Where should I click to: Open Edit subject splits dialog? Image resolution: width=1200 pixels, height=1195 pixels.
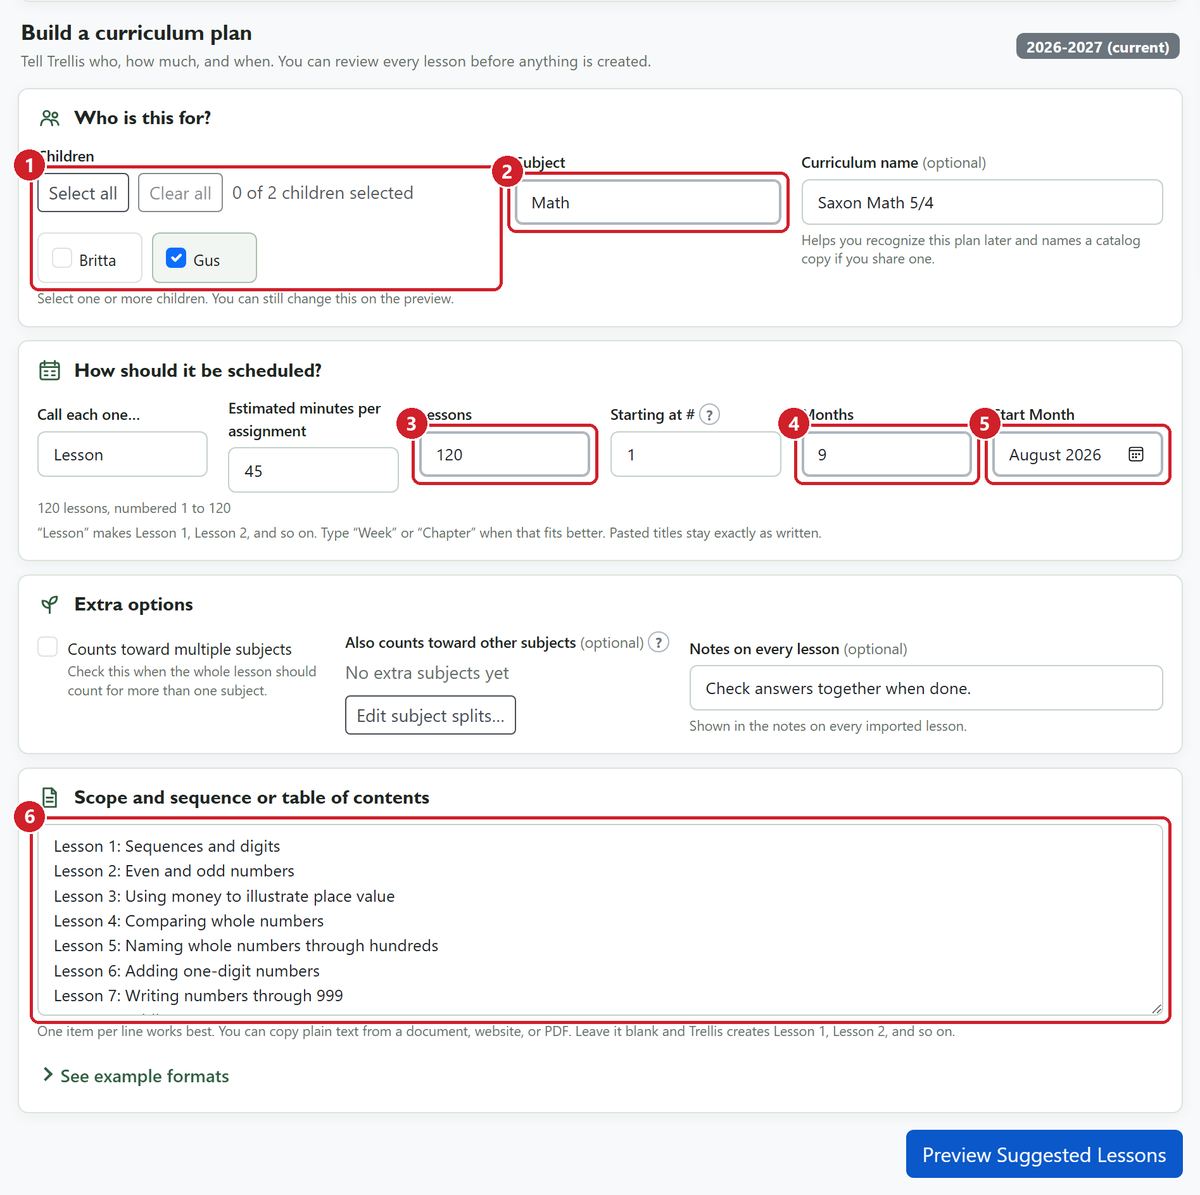pos(430,715)
